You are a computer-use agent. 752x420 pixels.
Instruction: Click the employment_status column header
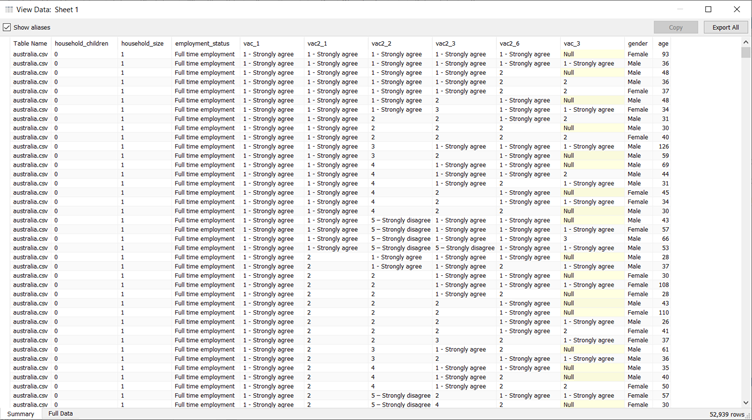tap(202, 44)
